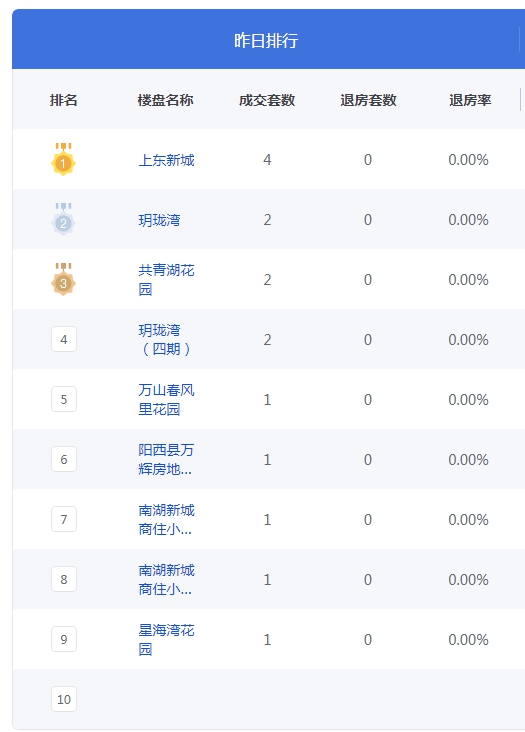Click the 退房率 column header
Screen dimensions: 525x732
pyautogui.click(x=470, y=100)
